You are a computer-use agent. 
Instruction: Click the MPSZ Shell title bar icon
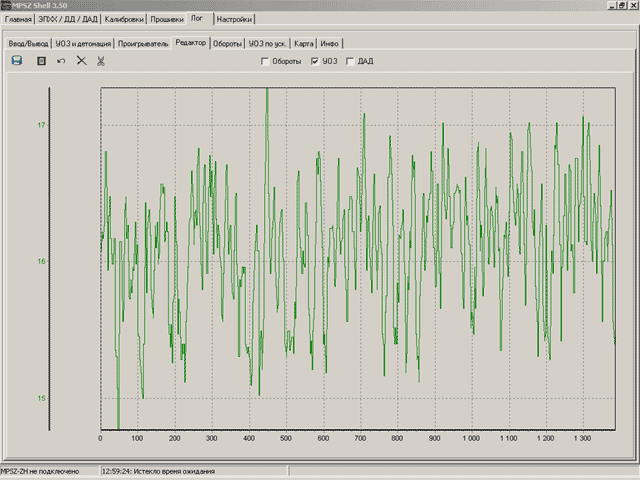pos(5,5)
